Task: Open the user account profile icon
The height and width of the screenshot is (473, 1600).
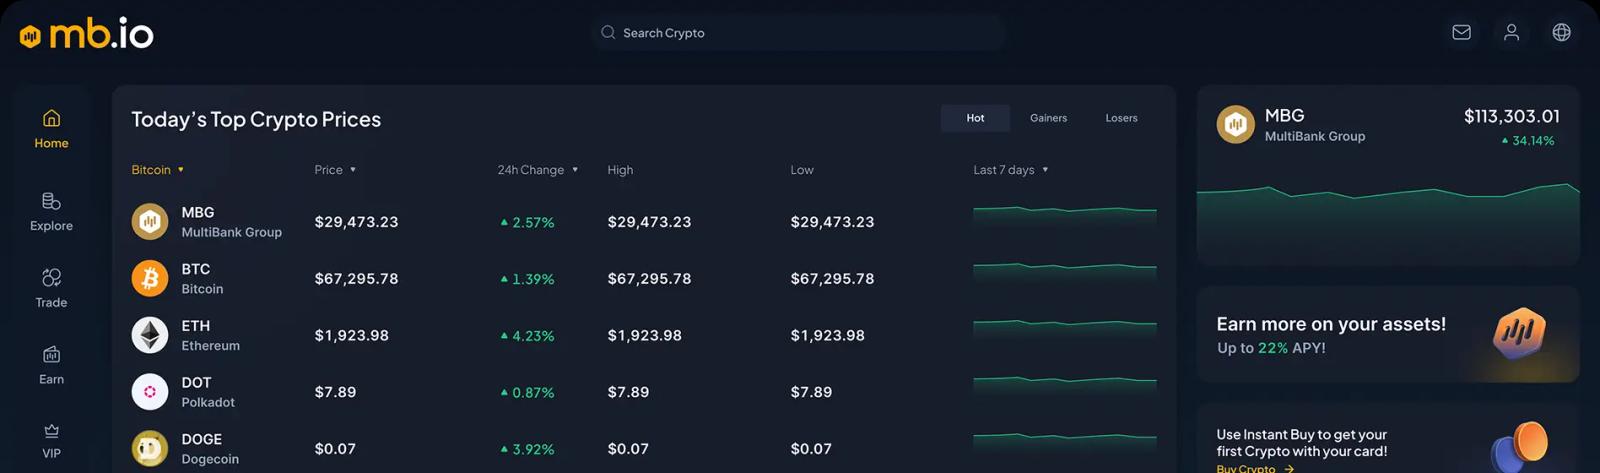Action: 1511,33
